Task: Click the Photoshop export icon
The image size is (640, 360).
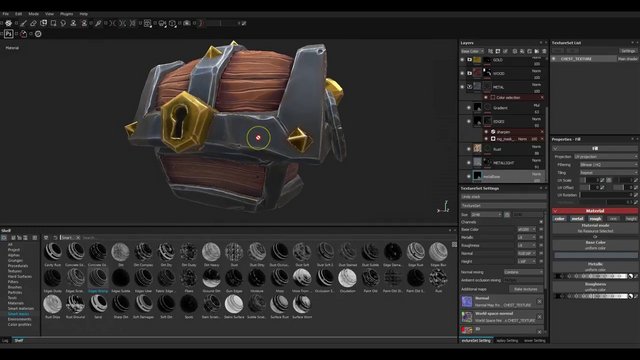Action: point(9,34)
